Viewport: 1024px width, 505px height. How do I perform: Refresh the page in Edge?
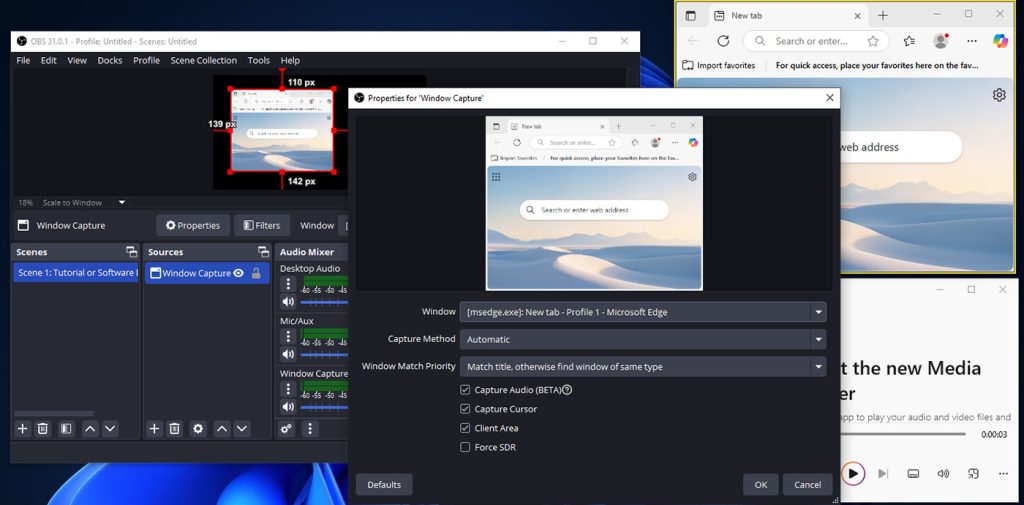[x=723, y=41]
